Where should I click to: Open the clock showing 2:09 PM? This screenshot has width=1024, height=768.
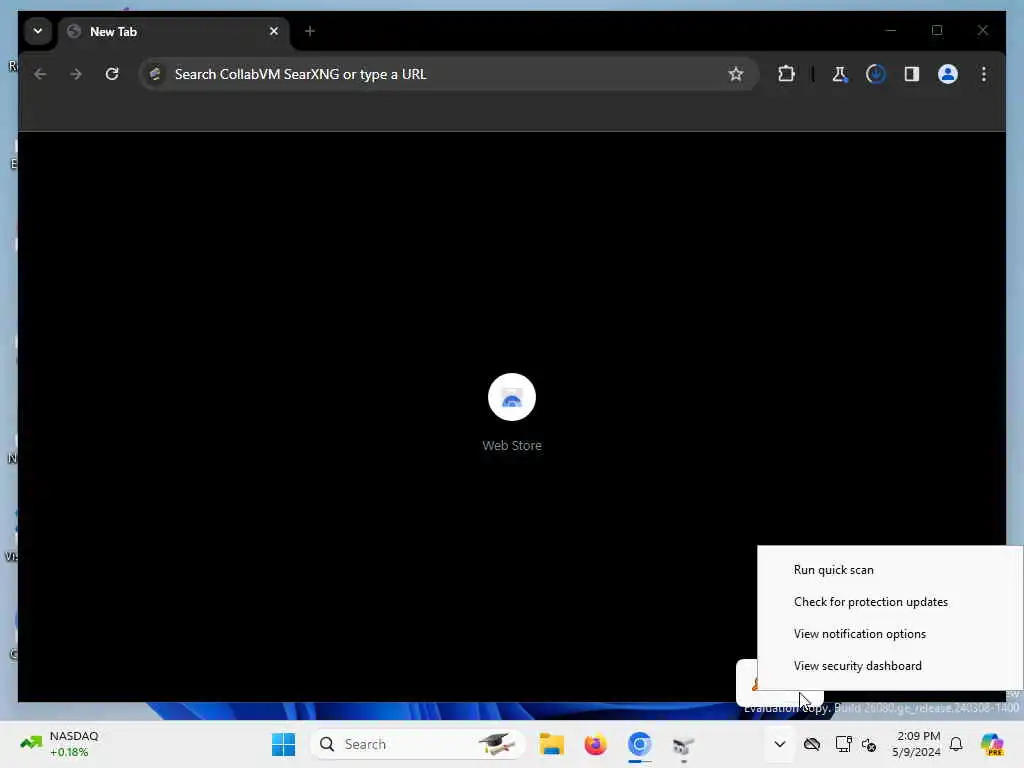point(917,744)
